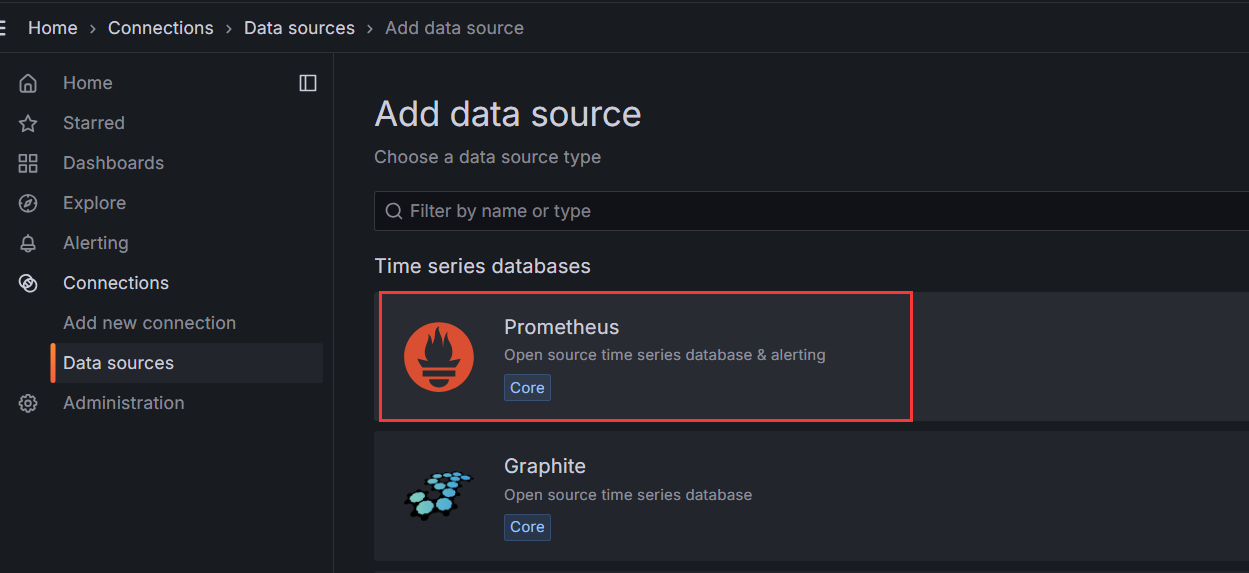The image size is (1249, 573).
Task: Click the Home house icon in sidebar
Action: pos(28,83)
